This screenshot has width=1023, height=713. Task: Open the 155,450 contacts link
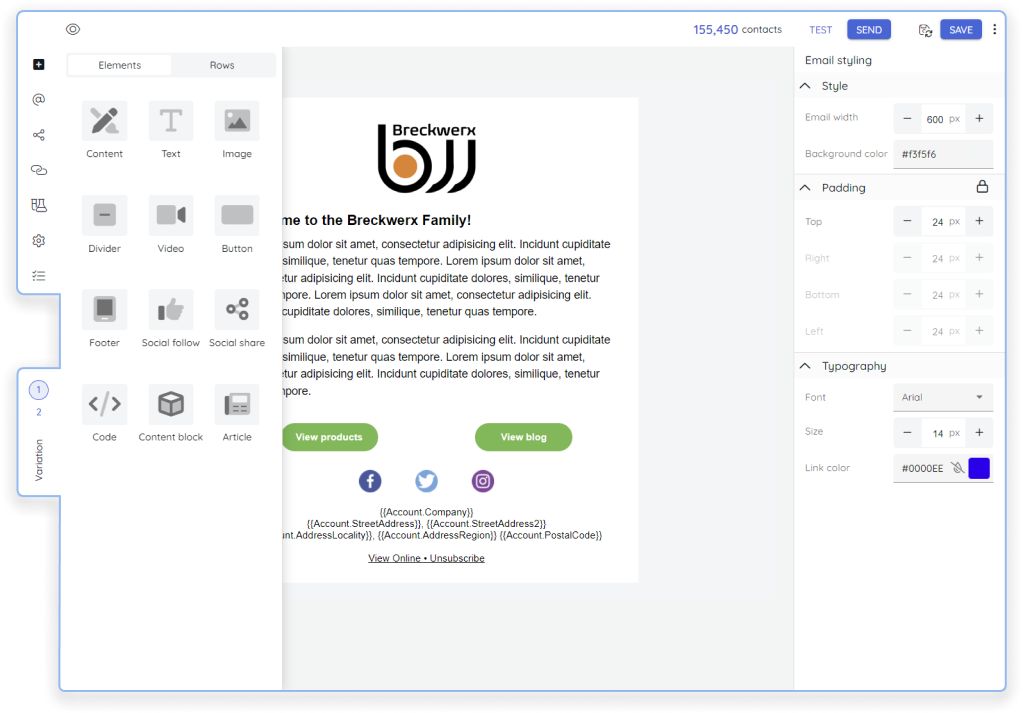(x=737, y=29)
